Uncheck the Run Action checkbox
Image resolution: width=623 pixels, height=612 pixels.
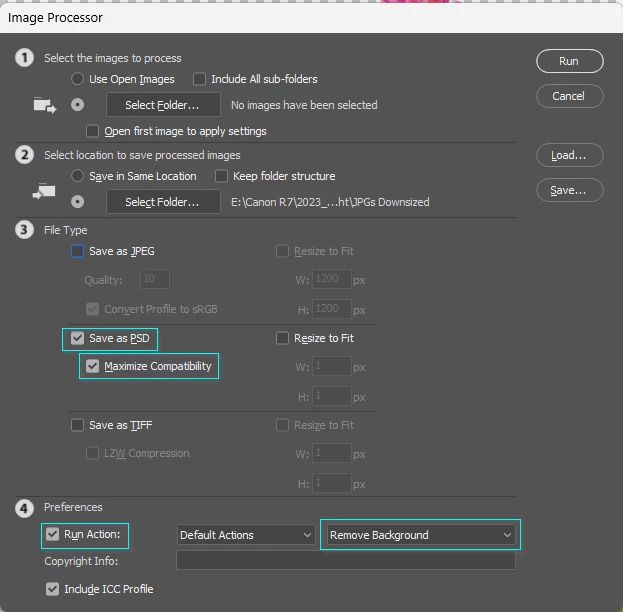pos(52,534)
